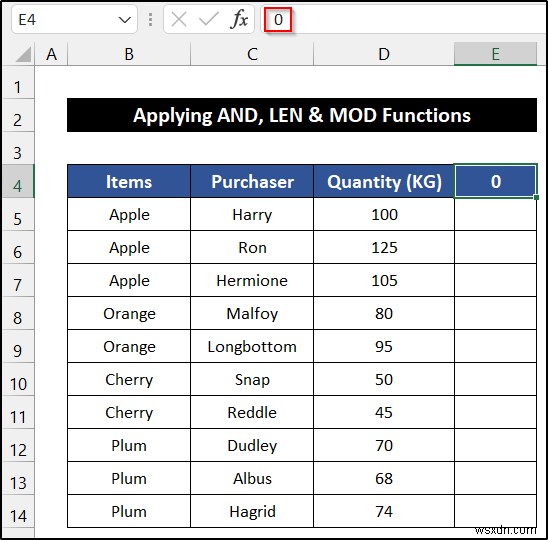Select the Quantity (KG) header cell
Viewport: 548px width, 540px height.
[384, 181]
